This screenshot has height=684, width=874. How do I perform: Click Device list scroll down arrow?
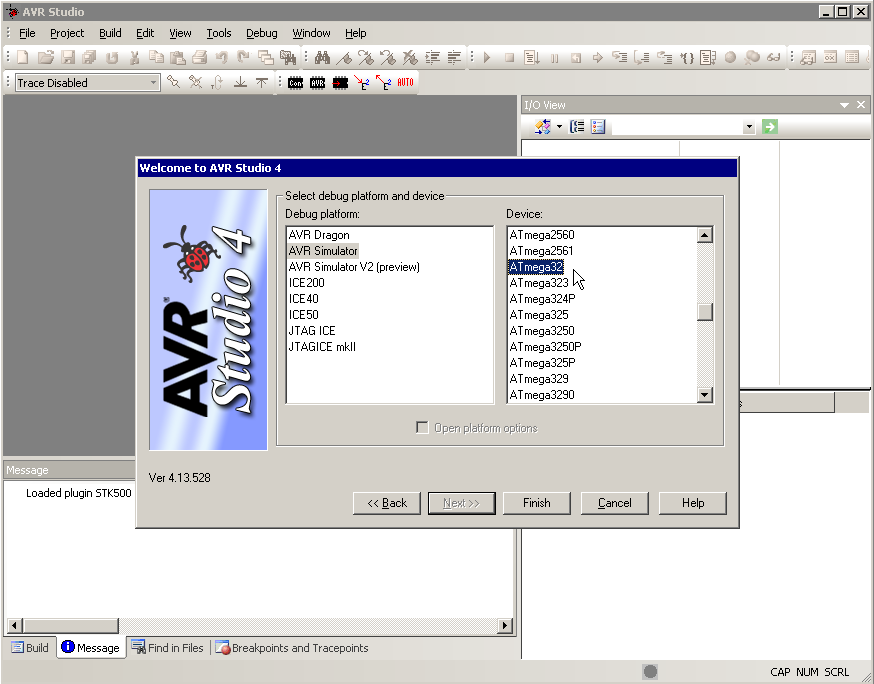click(705, 395)
